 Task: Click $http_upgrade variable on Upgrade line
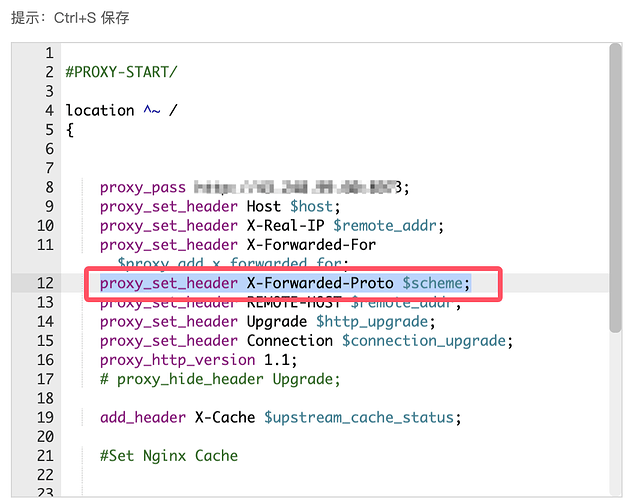pos(377,321)
